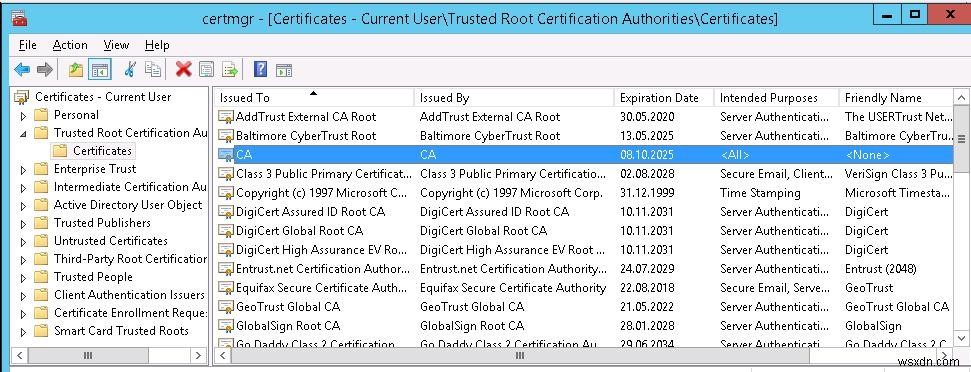Select Copyright (c) 1997 Microsoft row
Screen dimensions: 971x372
coord(584,193)
